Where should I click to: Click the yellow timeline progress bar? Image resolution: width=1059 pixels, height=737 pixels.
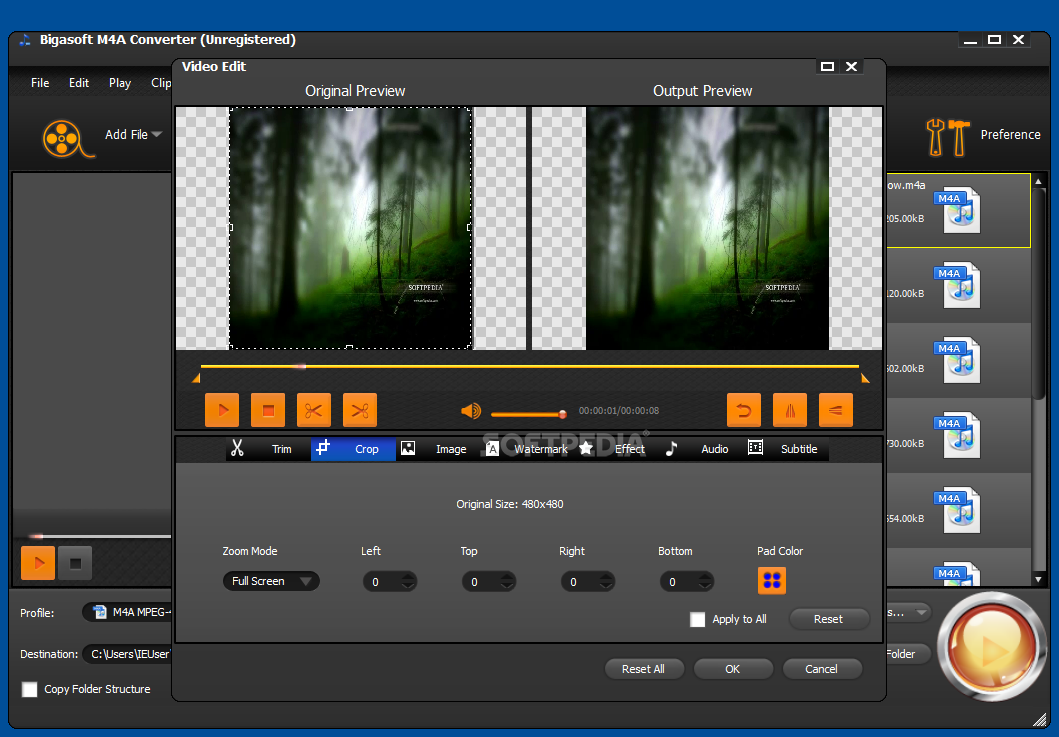coord(530,366)
